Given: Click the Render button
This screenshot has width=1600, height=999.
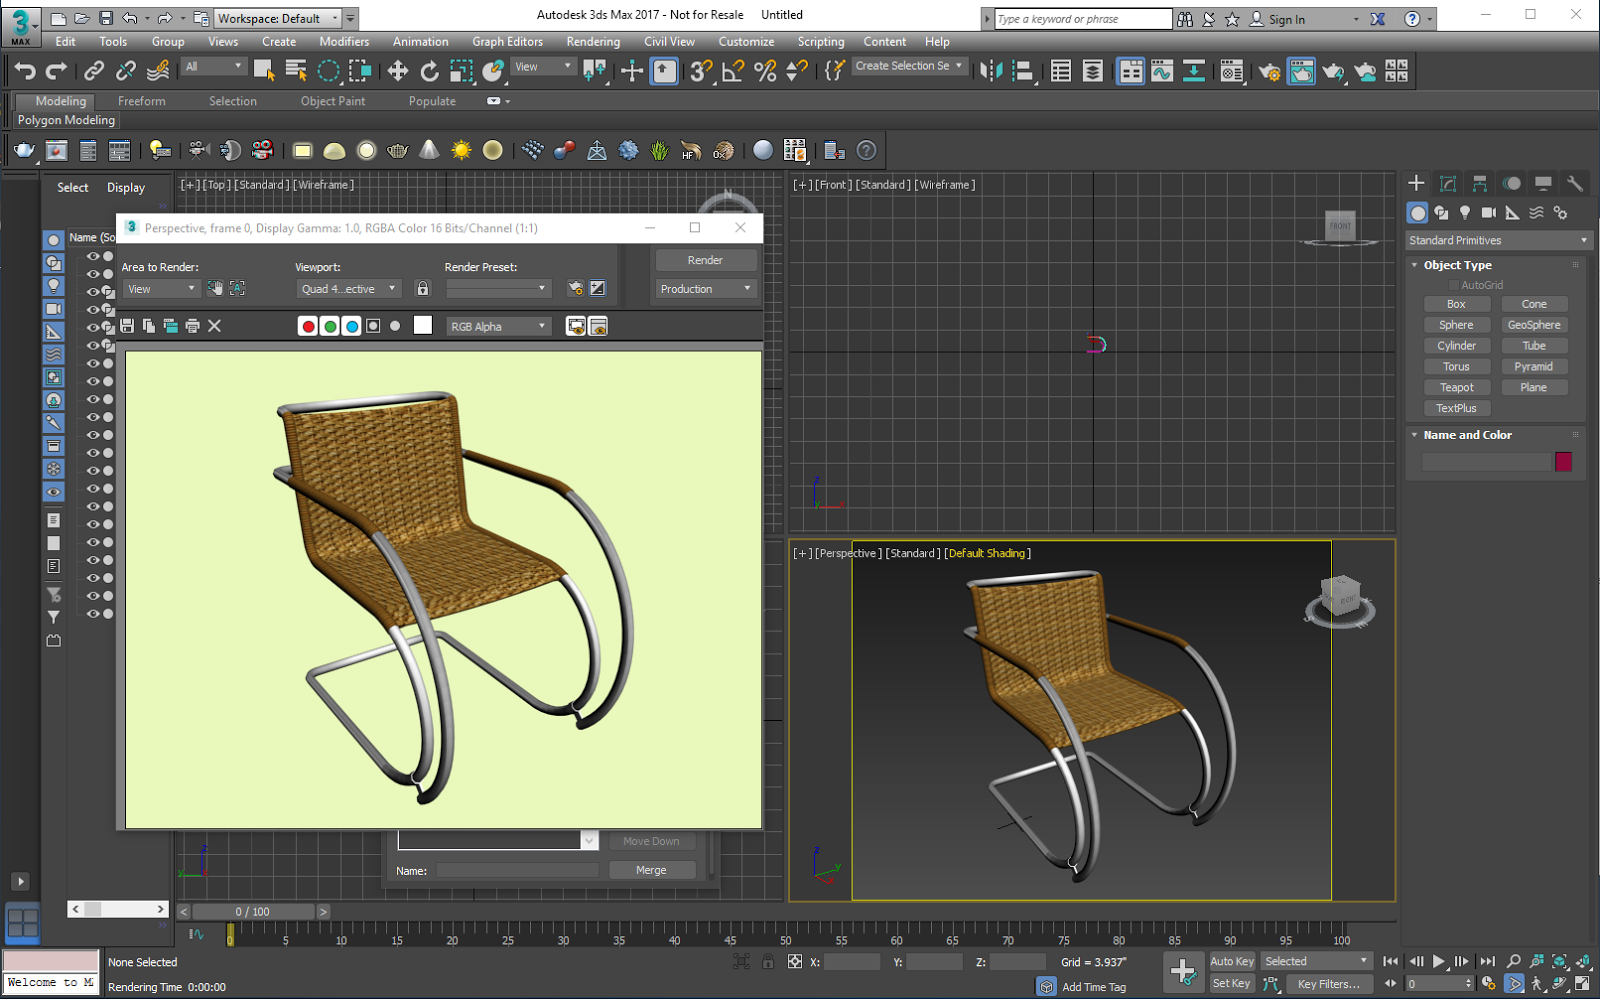Looking at the screenshot, I should [705, 260].
